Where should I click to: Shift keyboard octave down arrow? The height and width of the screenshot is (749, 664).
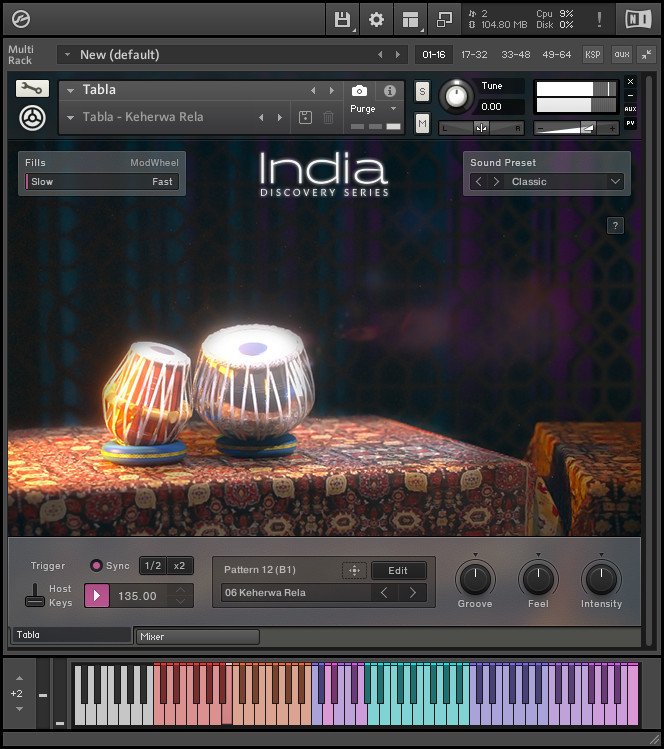[19, 709]
